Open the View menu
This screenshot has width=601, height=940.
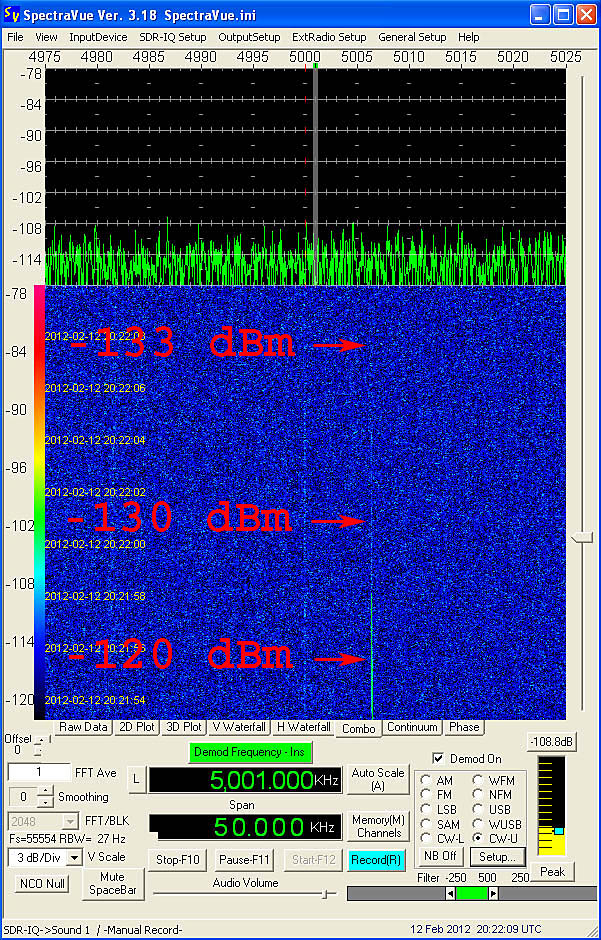coord(46,37)
